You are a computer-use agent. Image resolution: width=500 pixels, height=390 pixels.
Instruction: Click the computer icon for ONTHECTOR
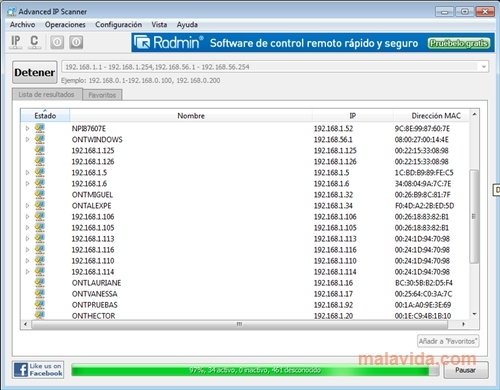tap(40, 315)
